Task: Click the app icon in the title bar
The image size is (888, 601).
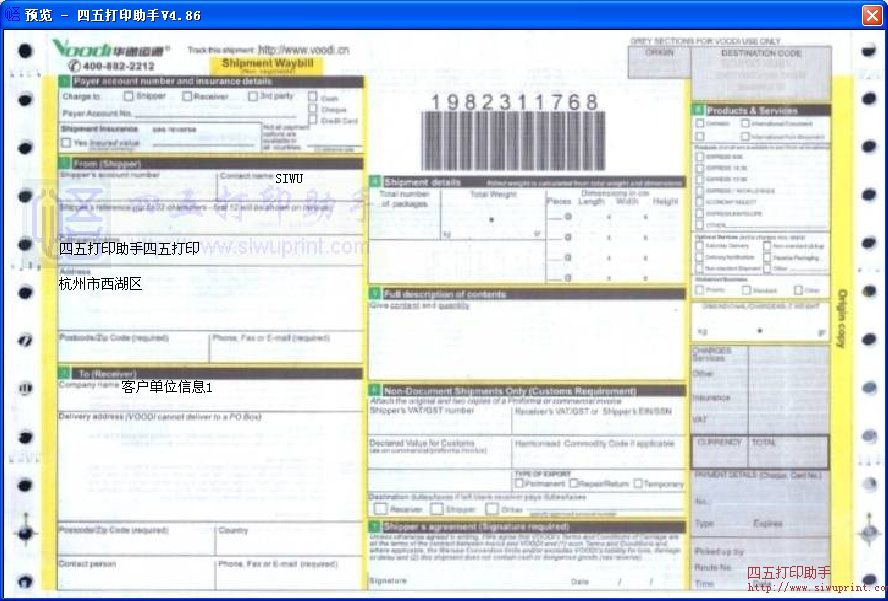Action: (12, 15)
